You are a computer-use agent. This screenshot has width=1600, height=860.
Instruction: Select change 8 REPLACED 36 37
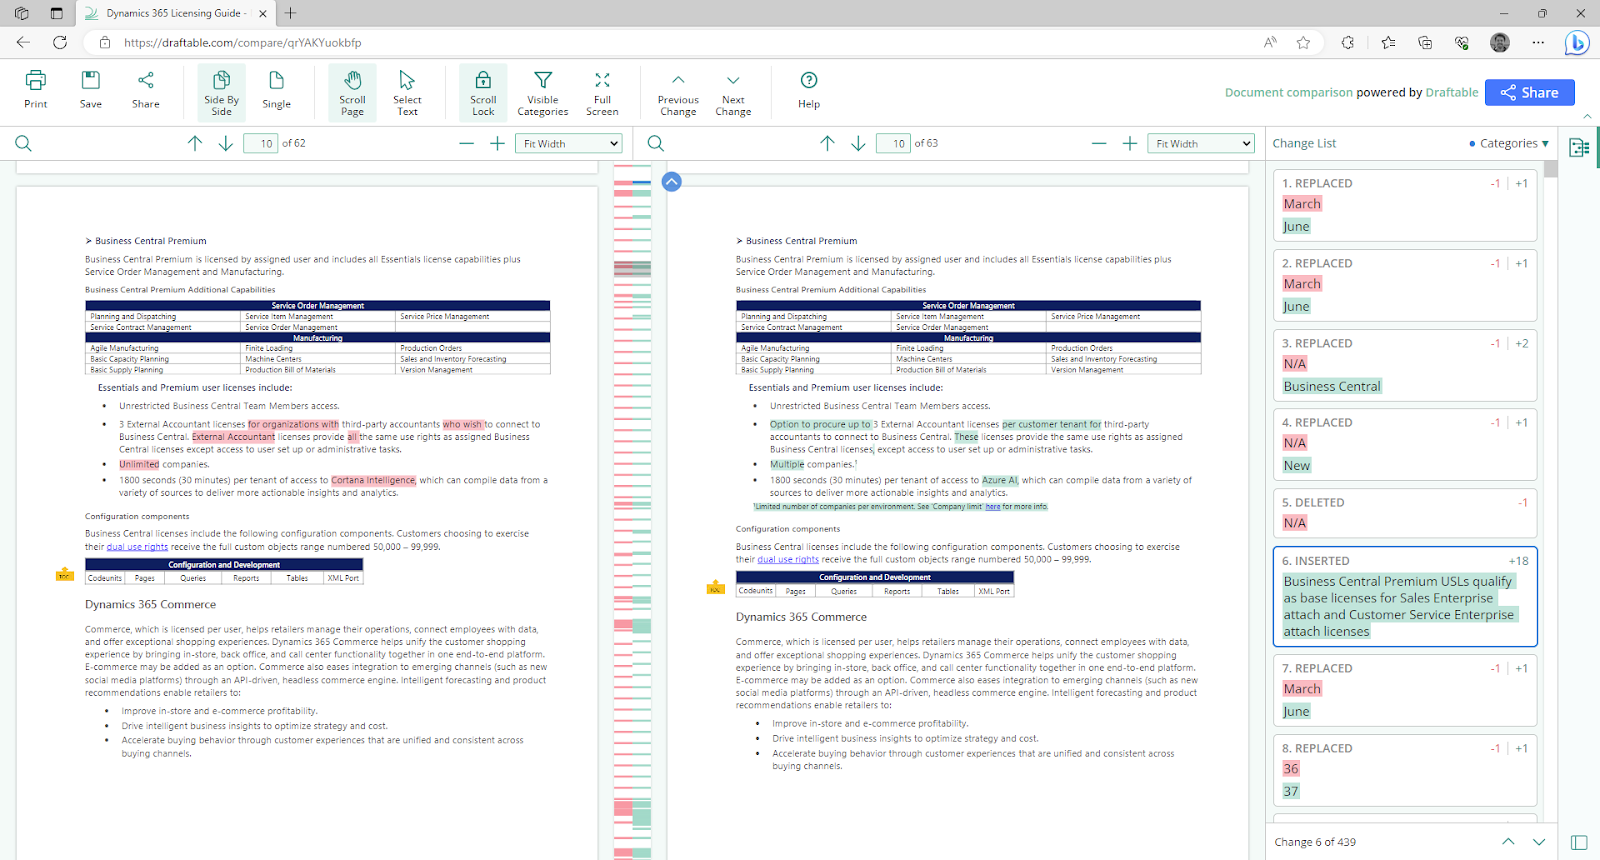pos(1404,770)
